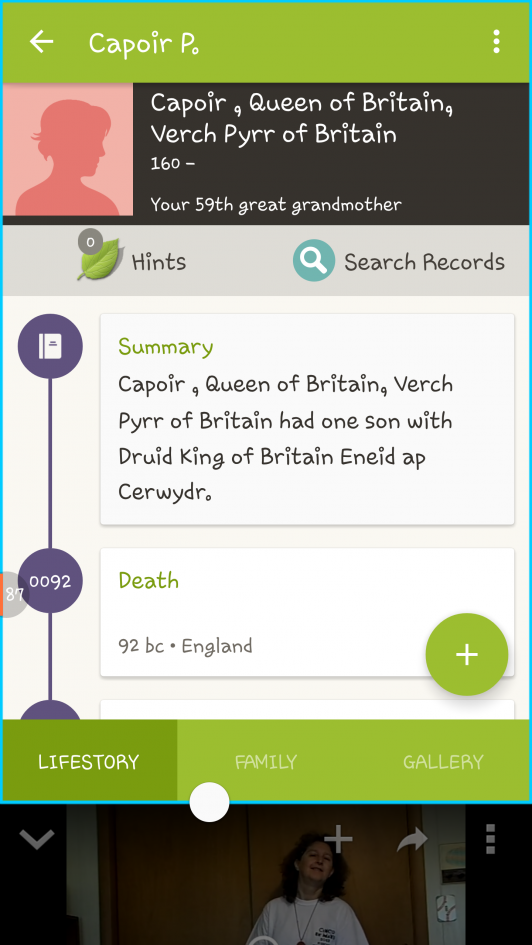Tap the Hints label
Screen dimensions: 532x945
[x=159, y=262]
